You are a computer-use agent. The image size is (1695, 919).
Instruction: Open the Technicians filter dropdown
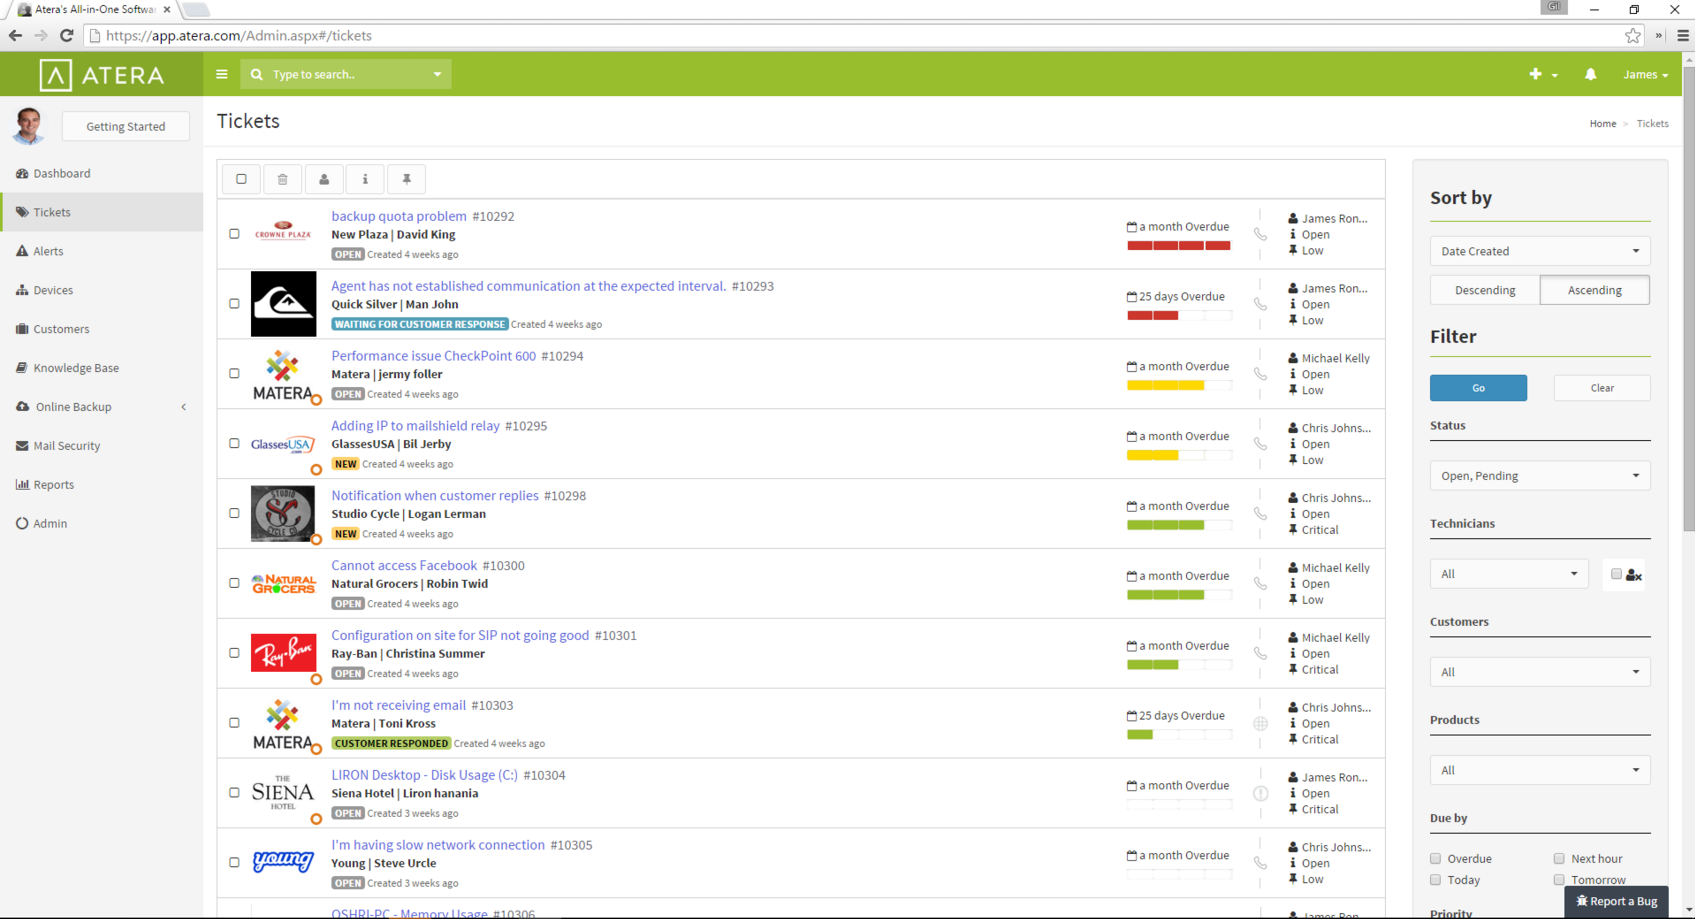(x=1509, y=574)
